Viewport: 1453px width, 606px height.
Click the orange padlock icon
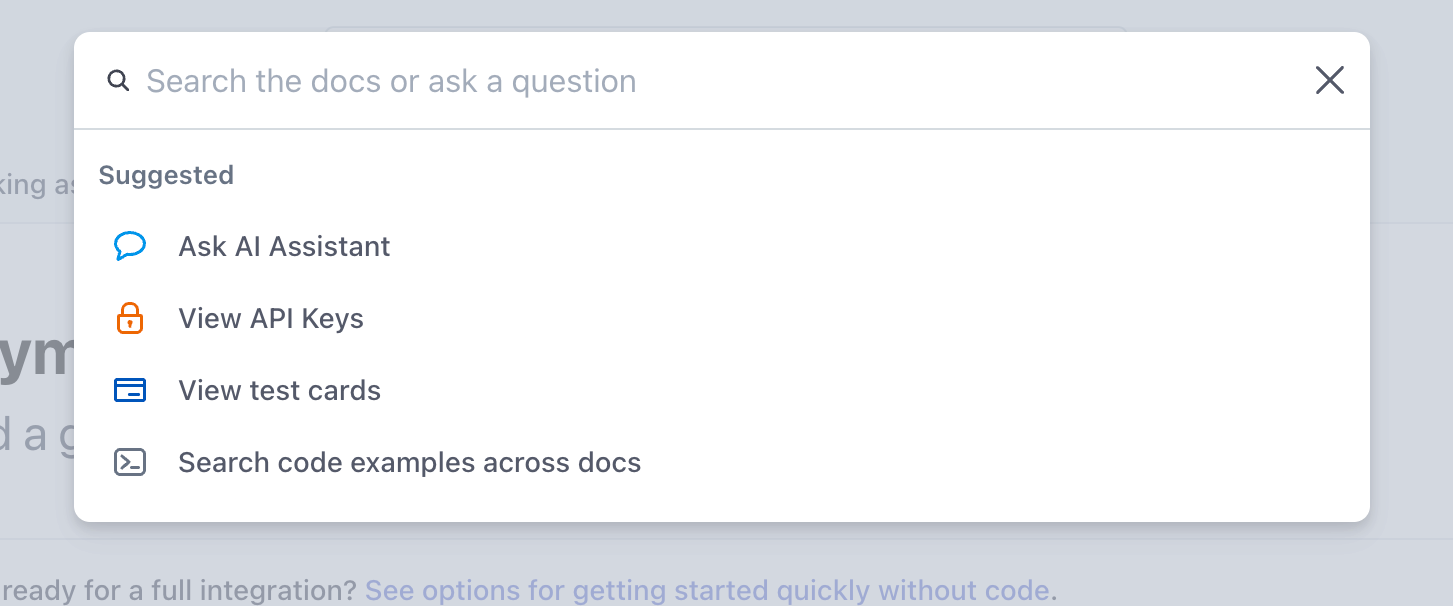pyautogui.click(x=130, y=318)
